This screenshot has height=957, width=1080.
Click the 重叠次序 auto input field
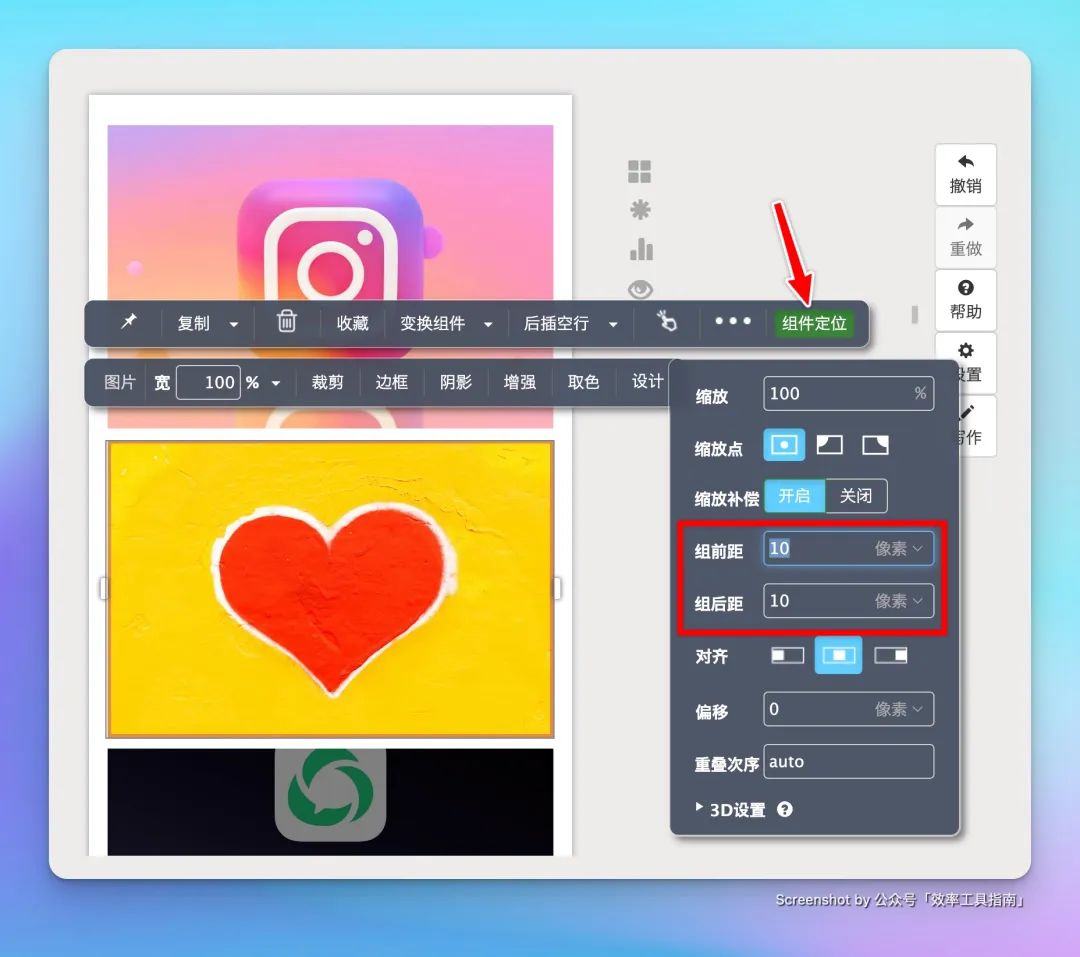(x=848, y=762)
